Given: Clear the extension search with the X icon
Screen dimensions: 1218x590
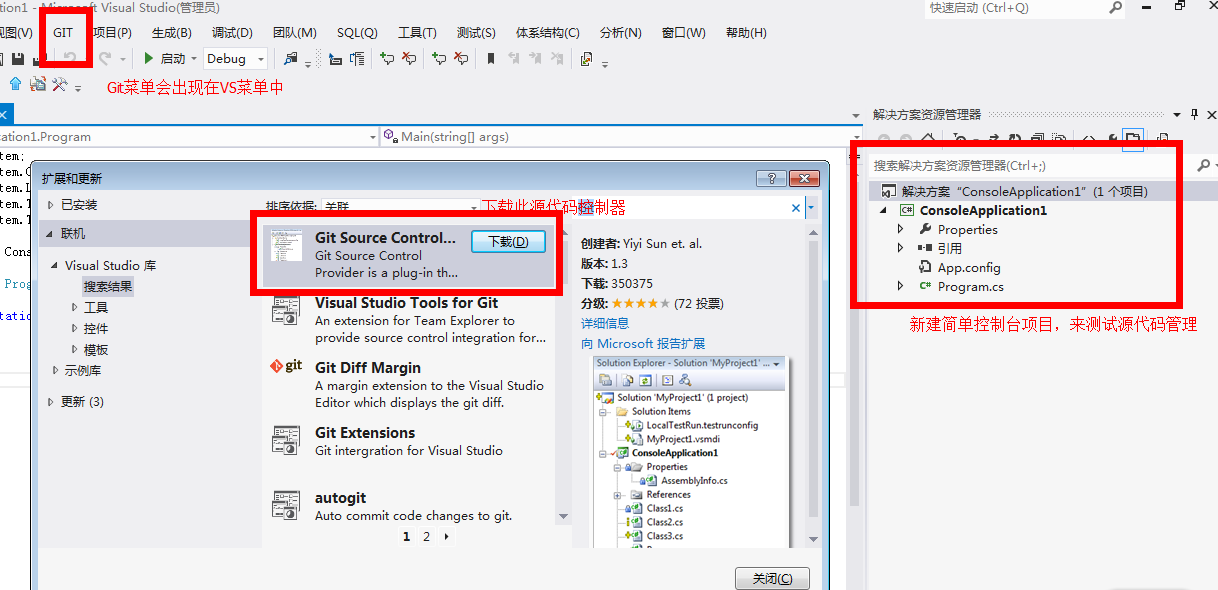Looking at the screenshot, I should point(796,208).
